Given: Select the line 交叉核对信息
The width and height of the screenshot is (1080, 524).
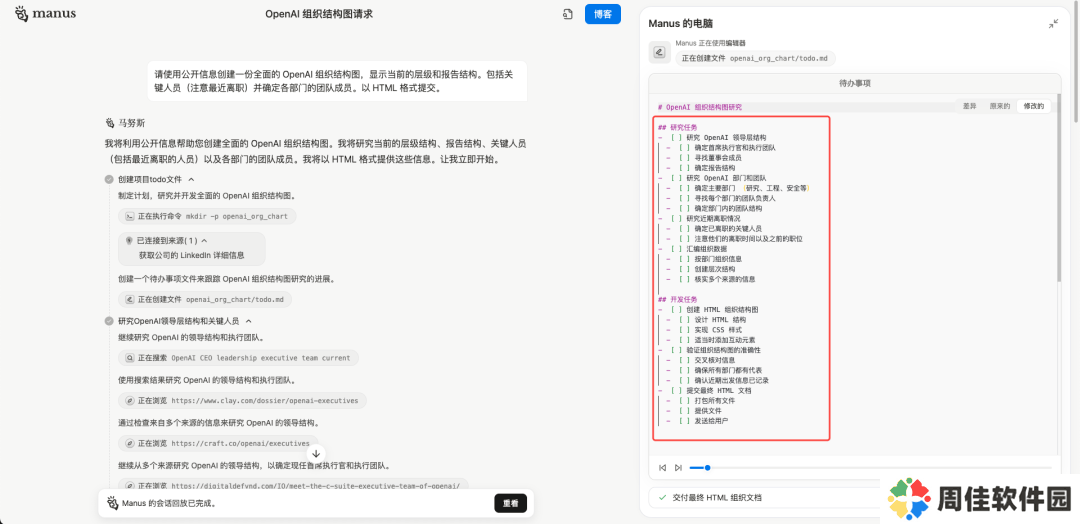Looking at the screenshot, I should click(714, 360).
